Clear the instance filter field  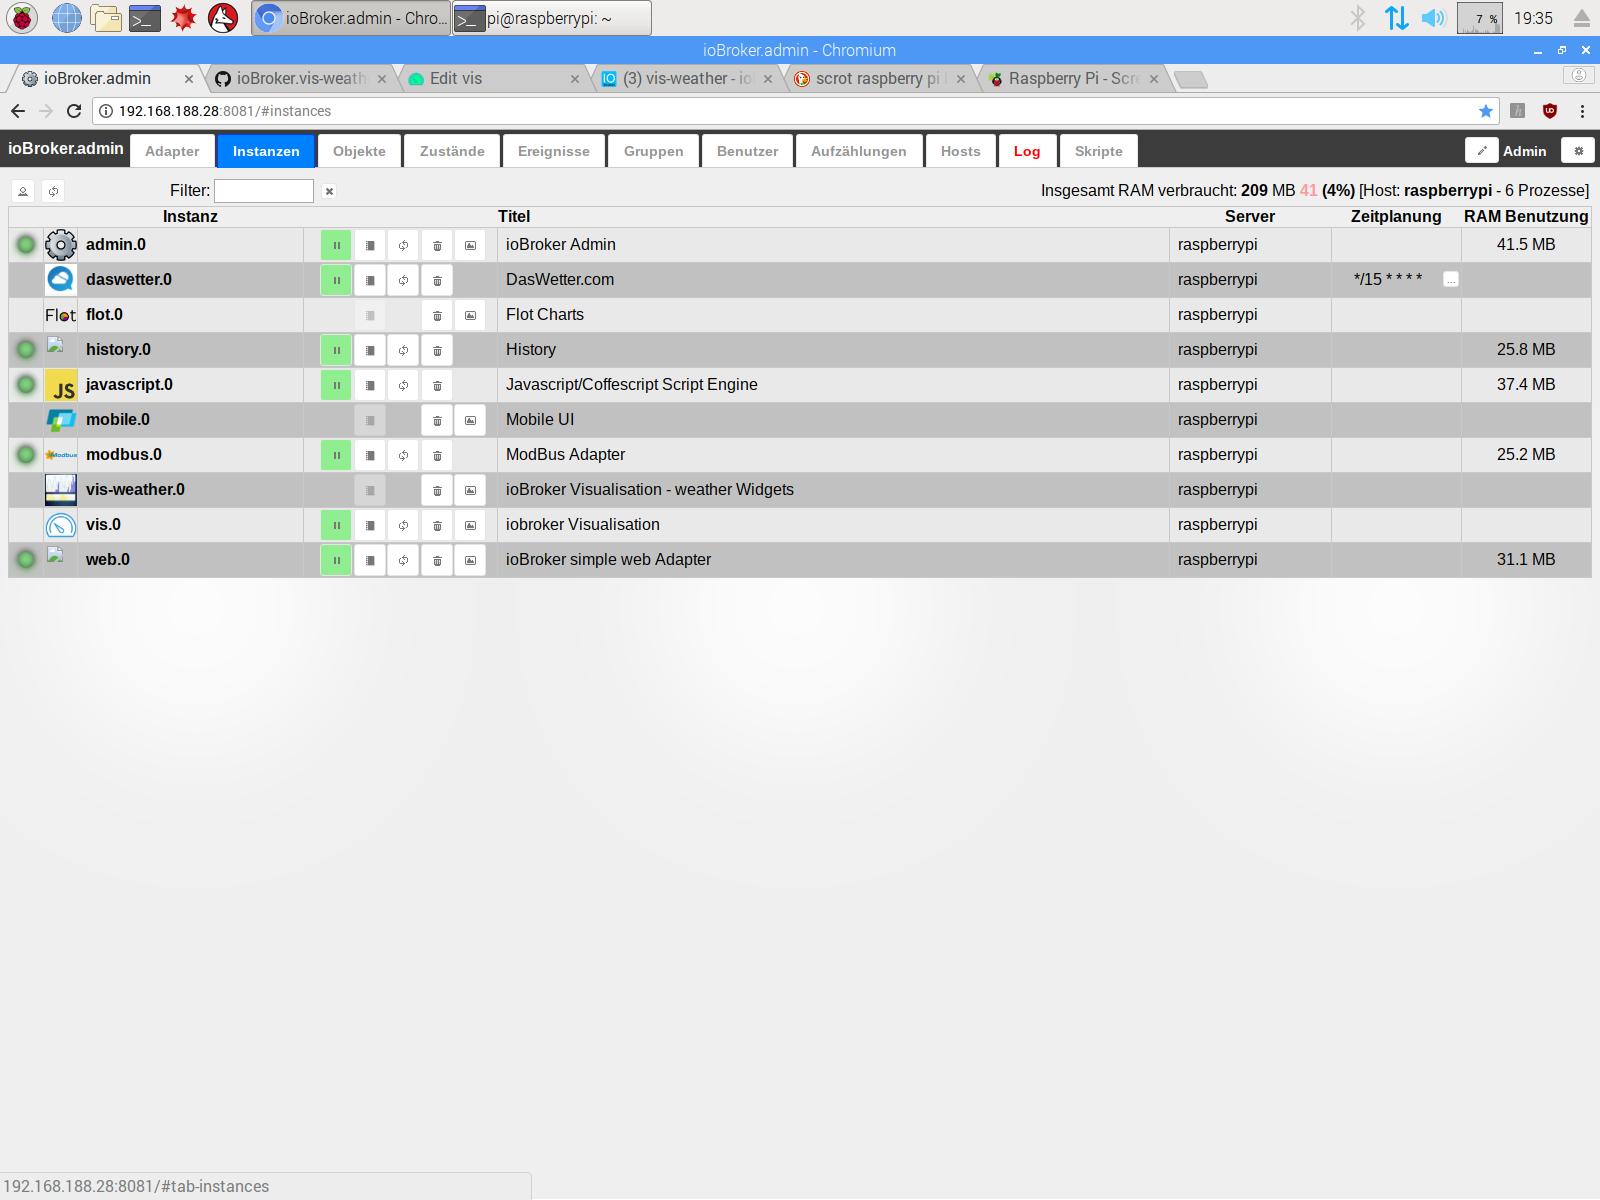(329, 191)
